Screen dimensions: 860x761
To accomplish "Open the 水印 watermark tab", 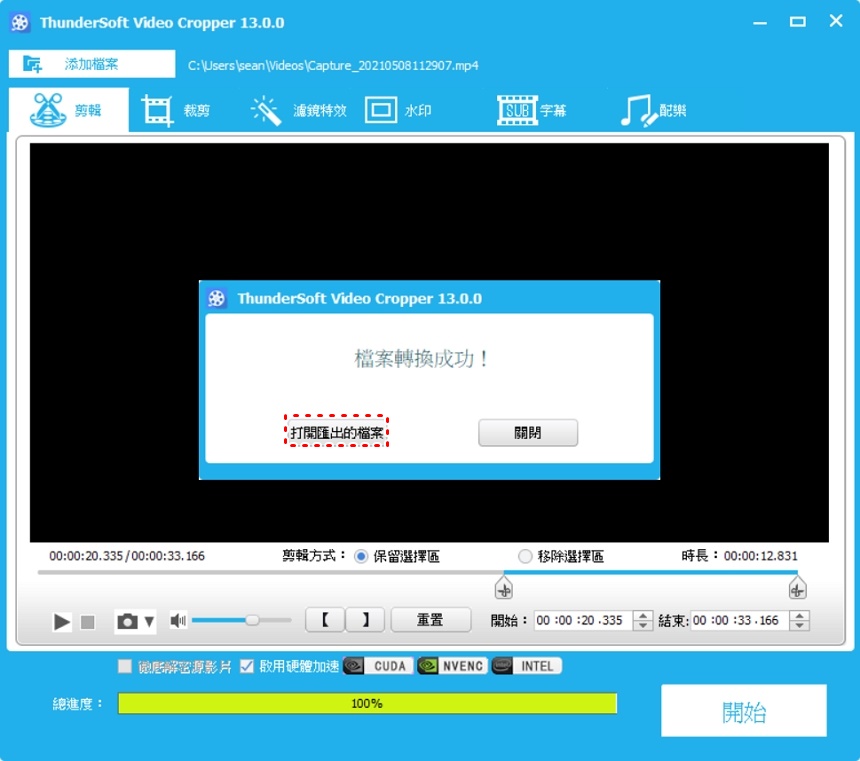I will (398, 111).
